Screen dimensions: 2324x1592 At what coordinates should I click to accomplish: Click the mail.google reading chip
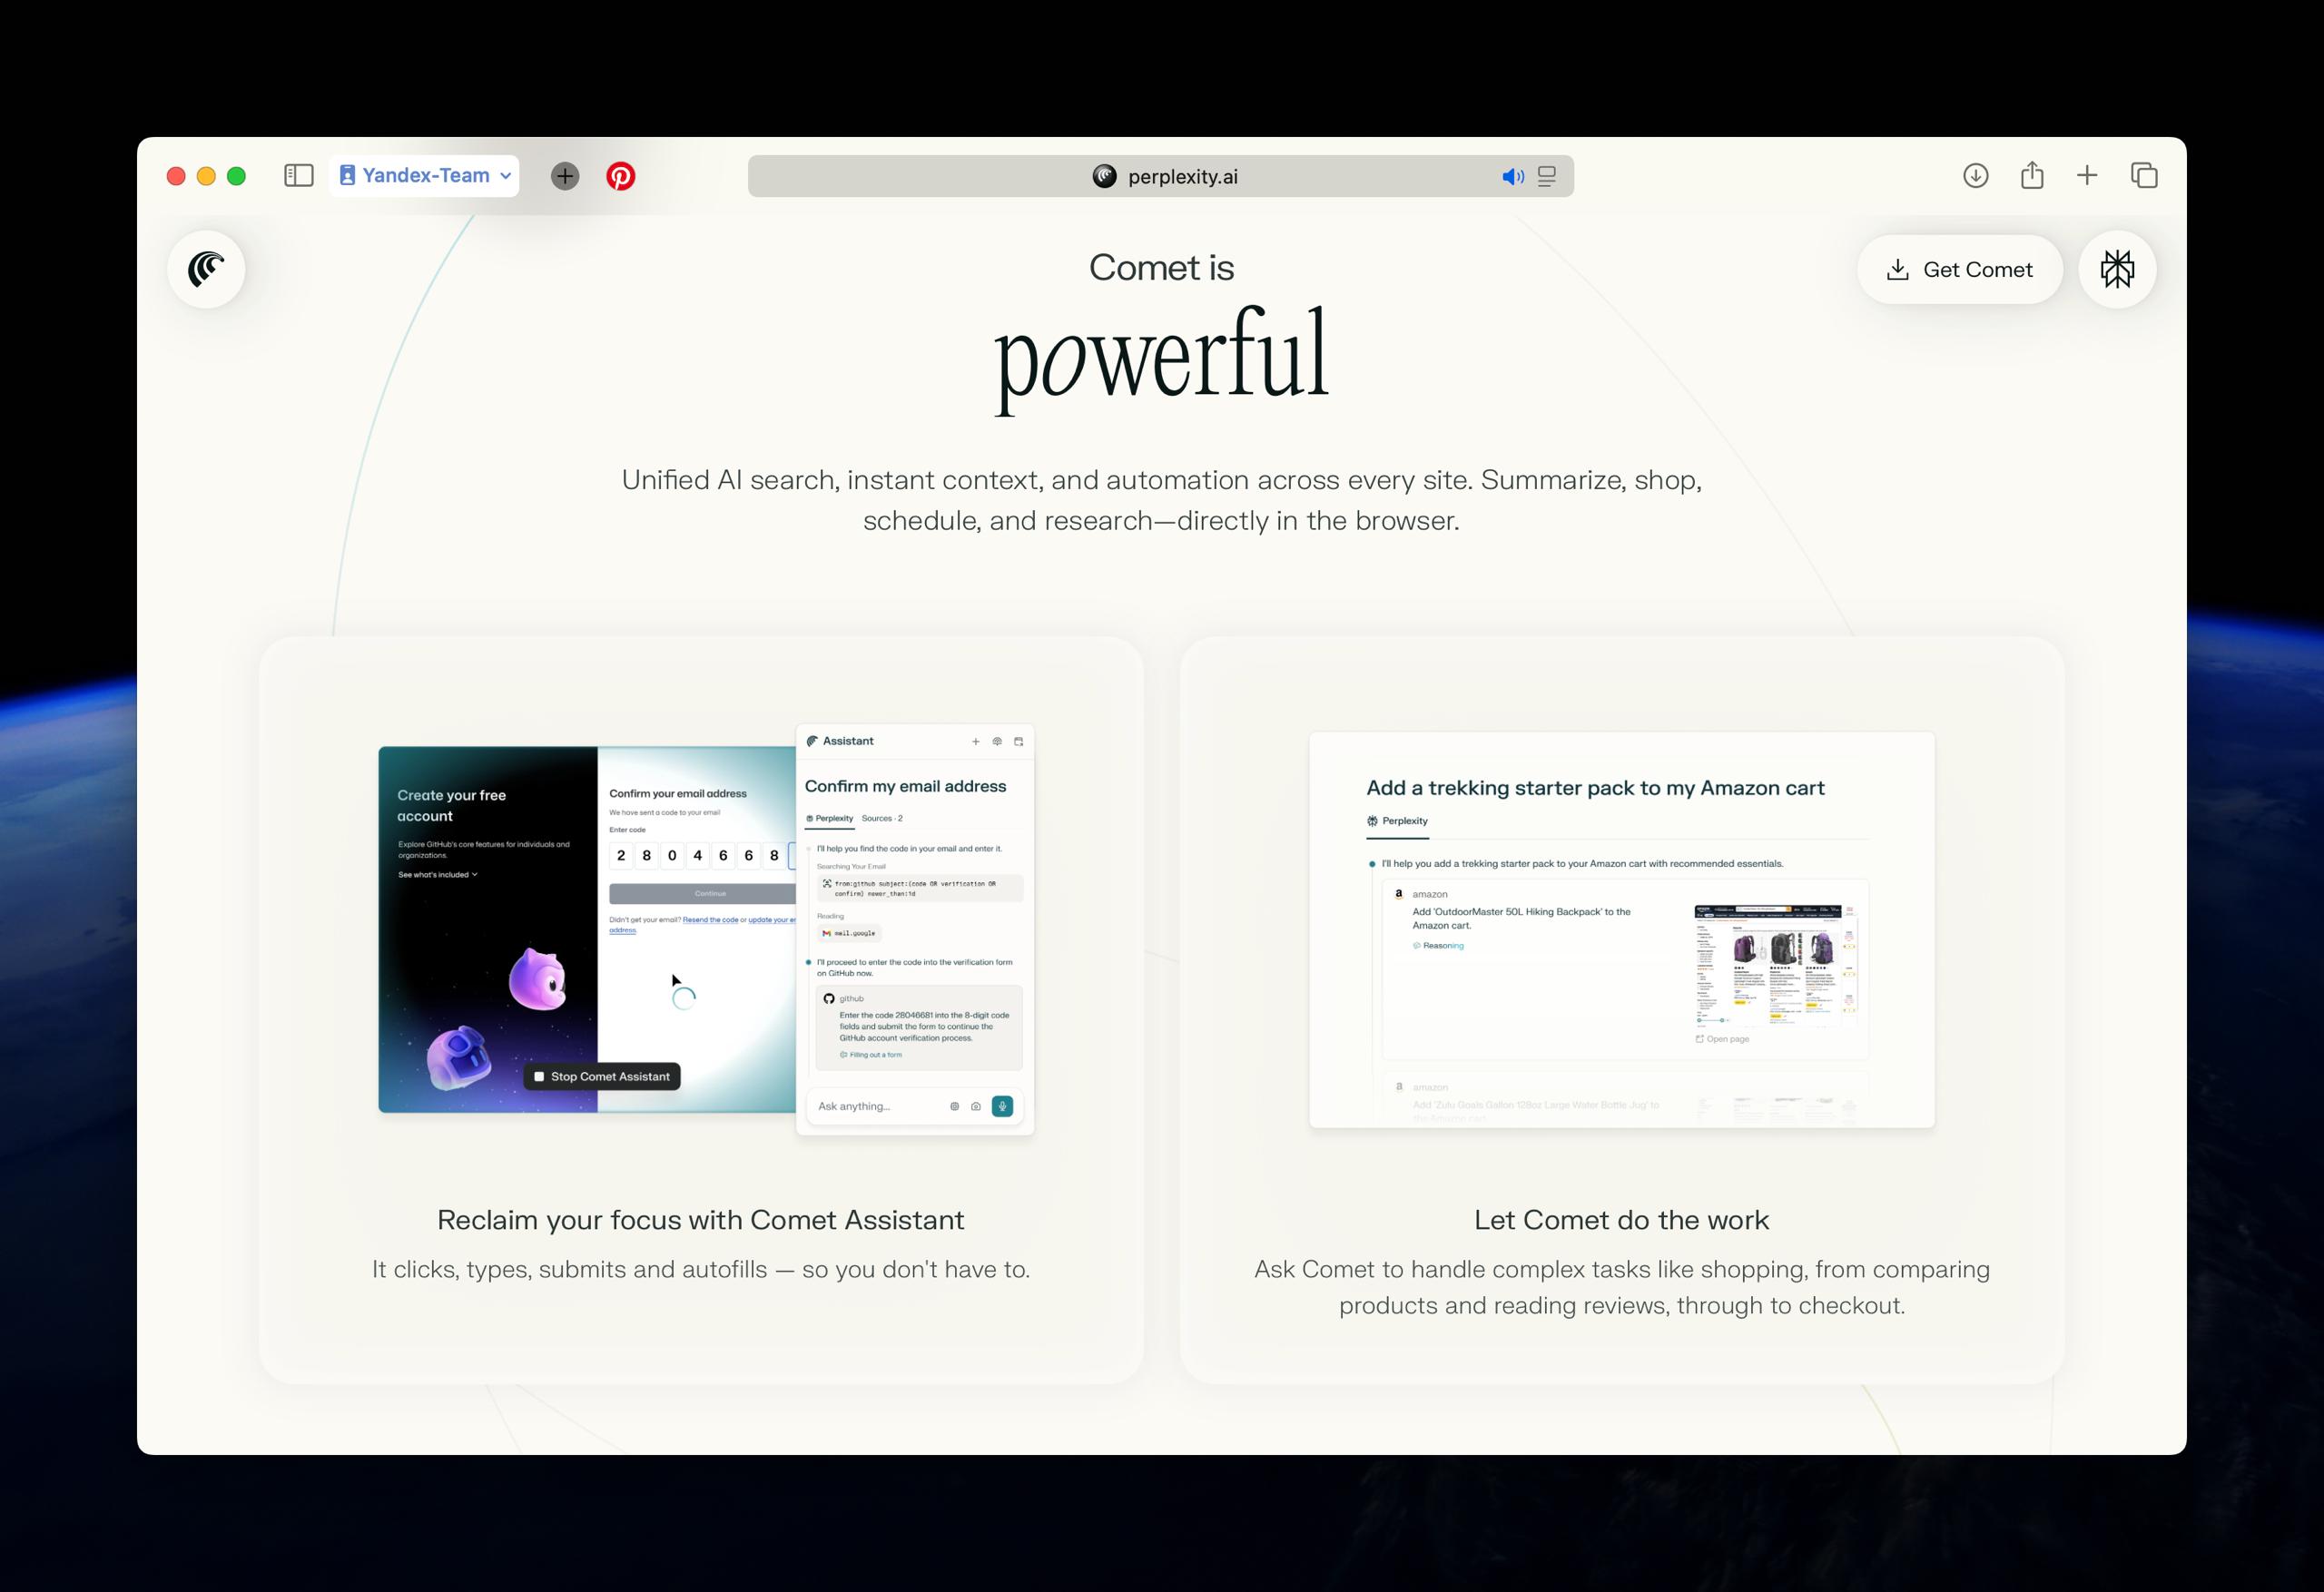(x=849, y=933)
